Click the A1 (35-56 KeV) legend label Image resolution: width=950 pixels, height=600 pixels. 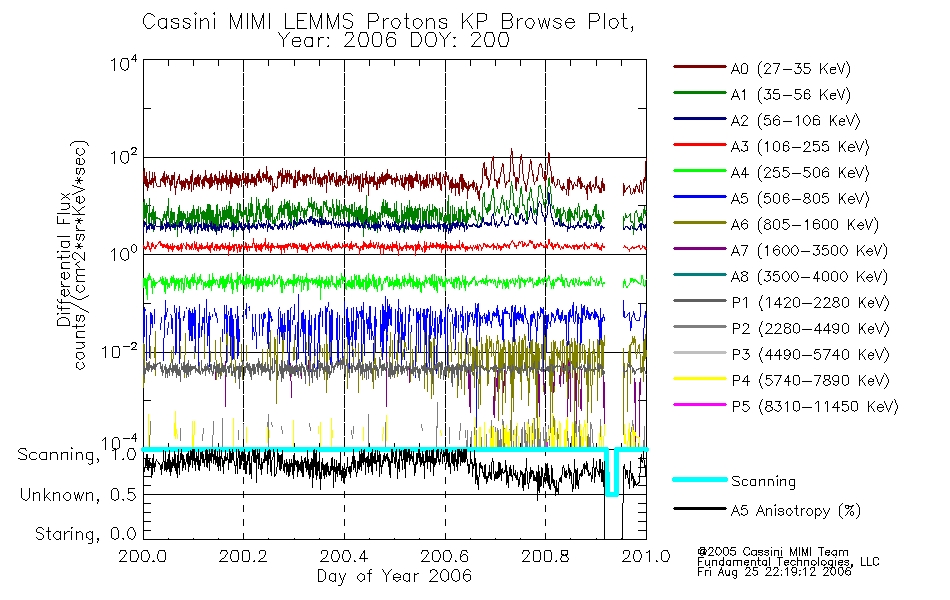tap(790, 95)
